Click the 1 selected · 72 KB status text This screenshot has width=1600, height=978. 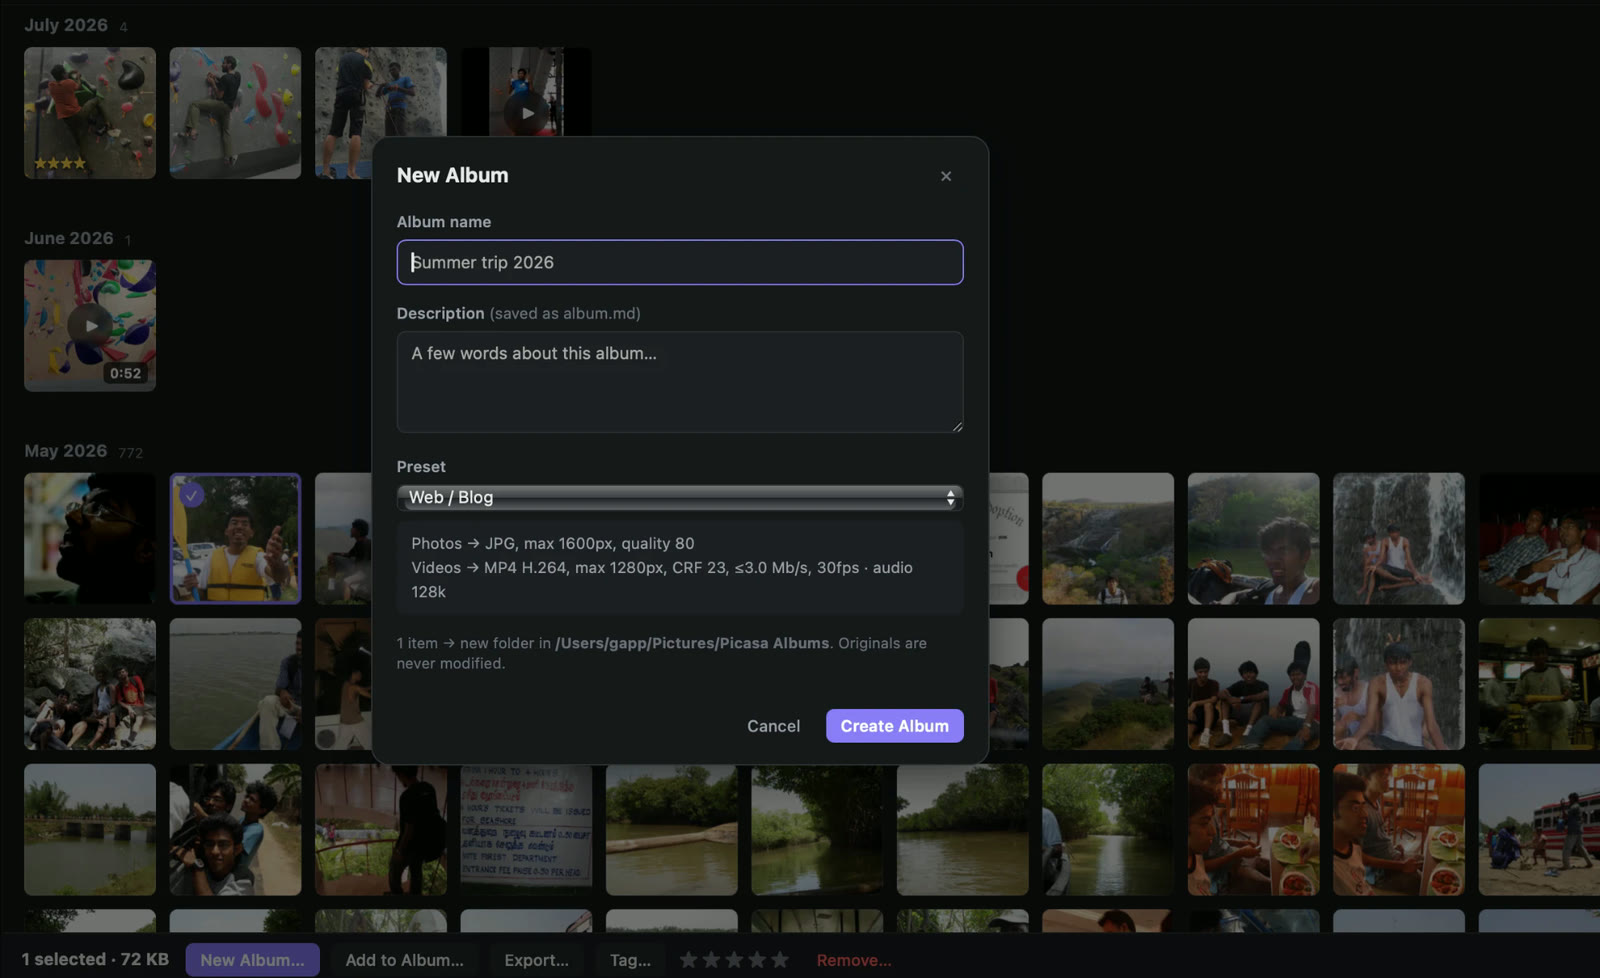point(95,960)
